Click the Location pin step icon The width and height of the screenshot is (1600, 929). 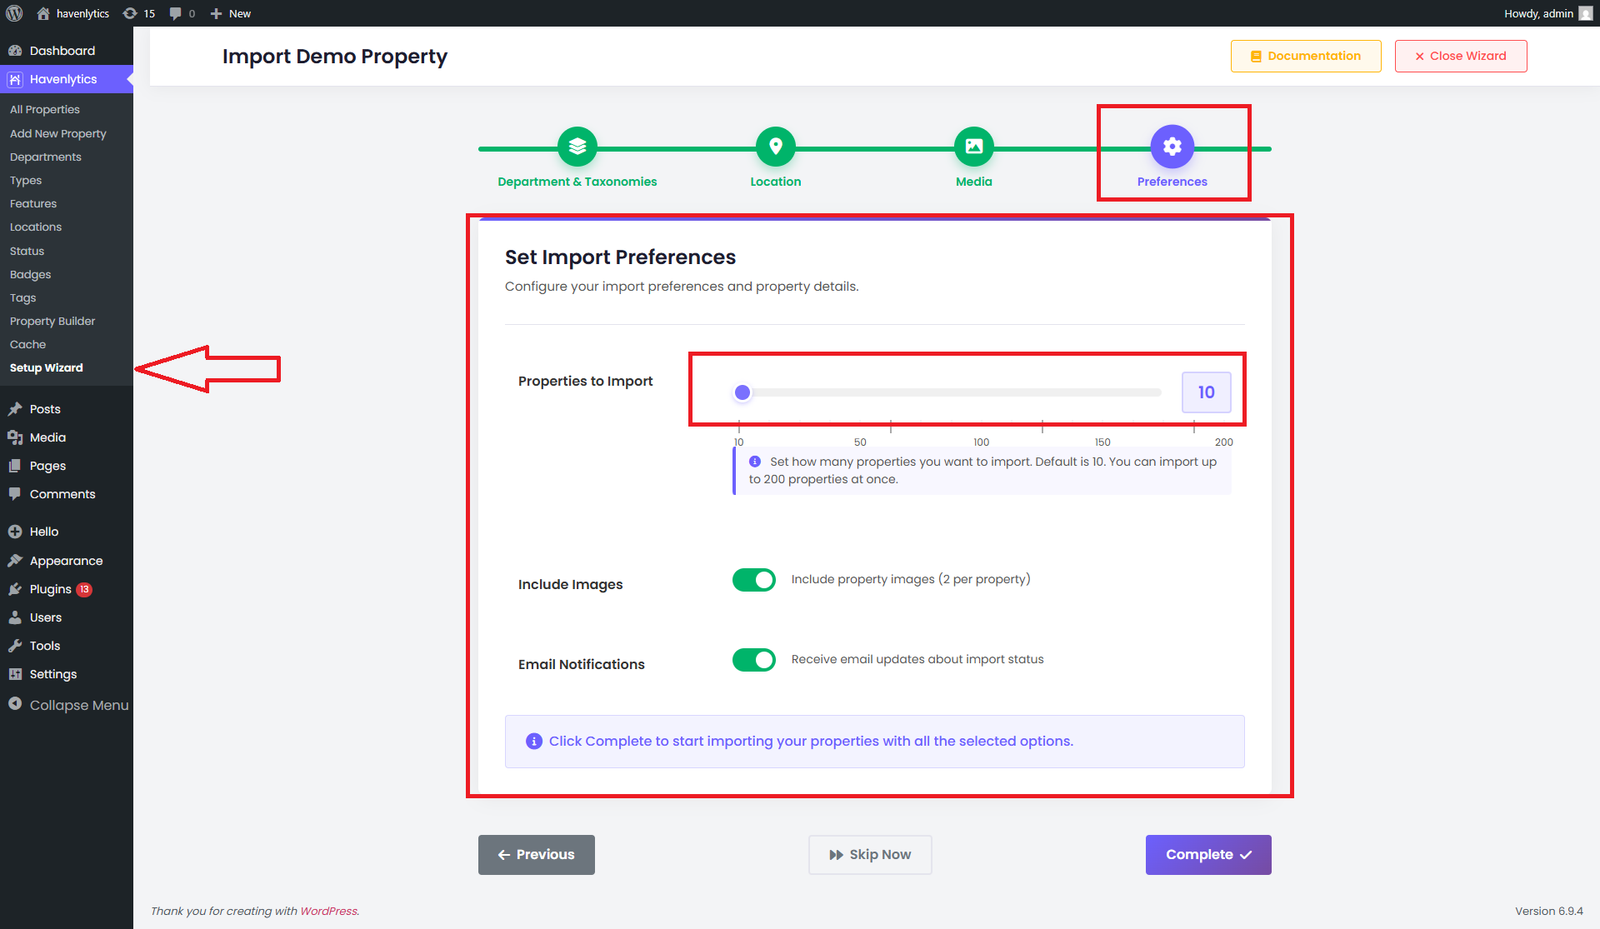(775, 147)
